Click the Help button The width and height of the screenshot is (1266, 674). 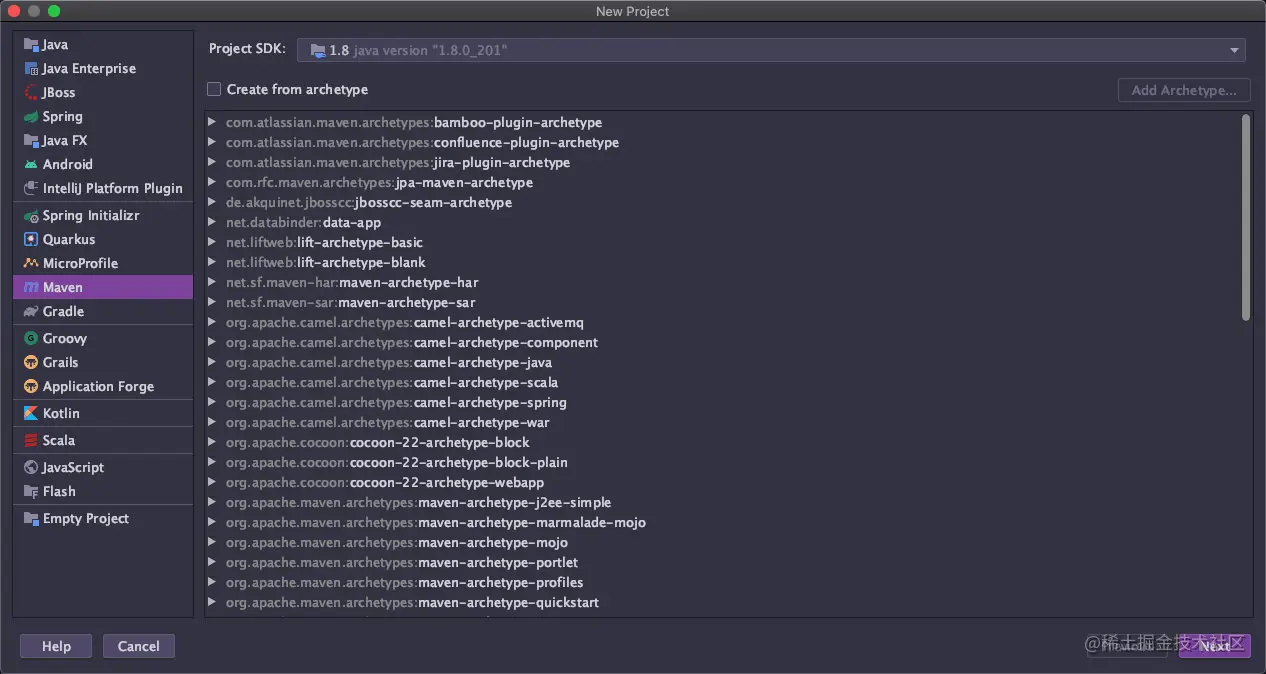pyautogui.click(x=56, y=646)
